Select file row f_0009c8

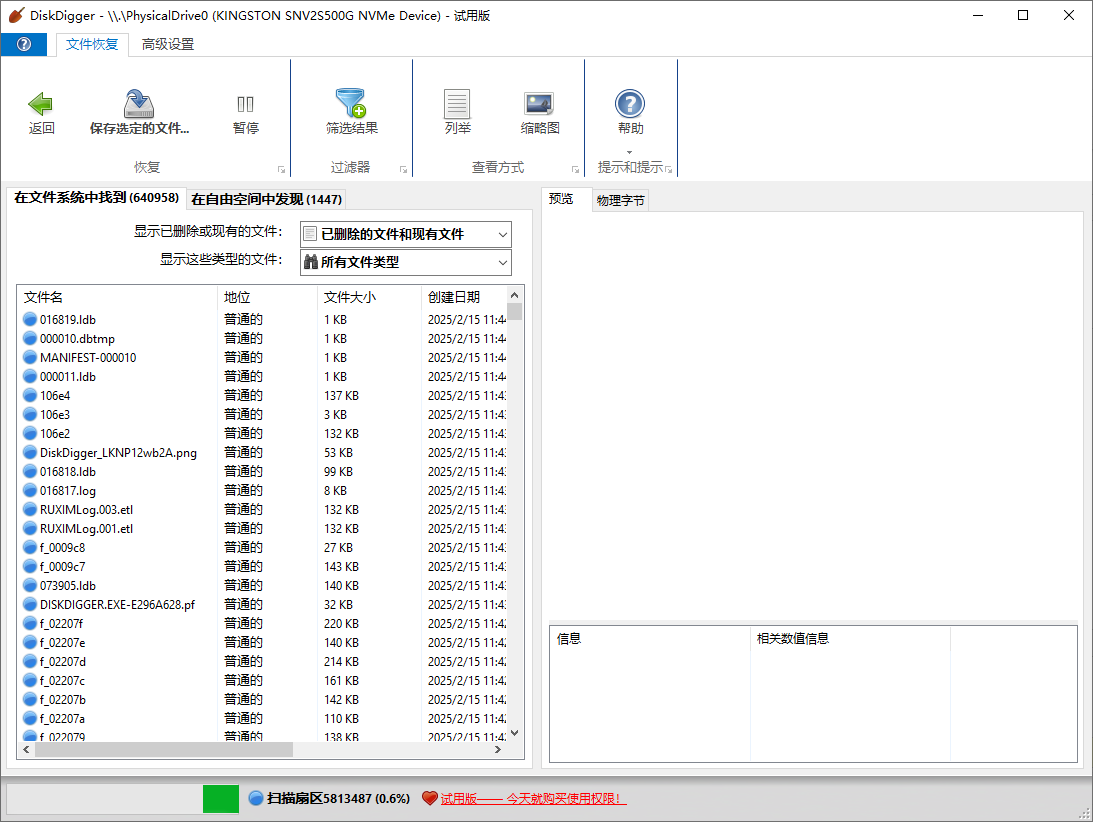tap(262, 547)
